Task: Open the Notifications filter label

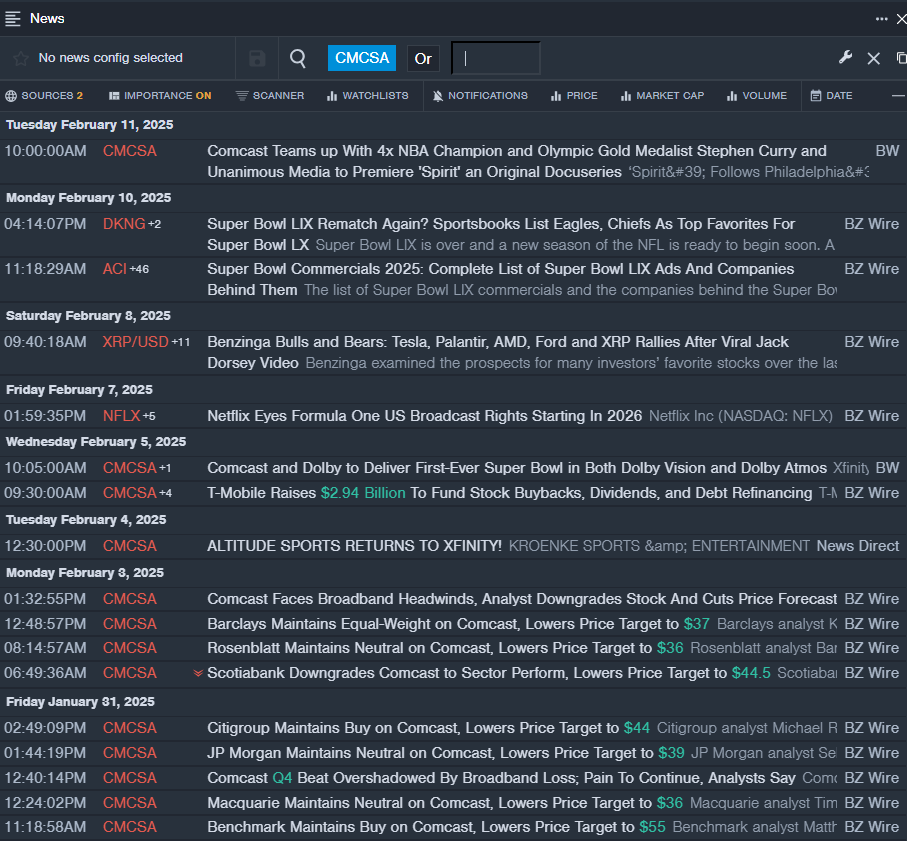Action: (x=488, y=95)
